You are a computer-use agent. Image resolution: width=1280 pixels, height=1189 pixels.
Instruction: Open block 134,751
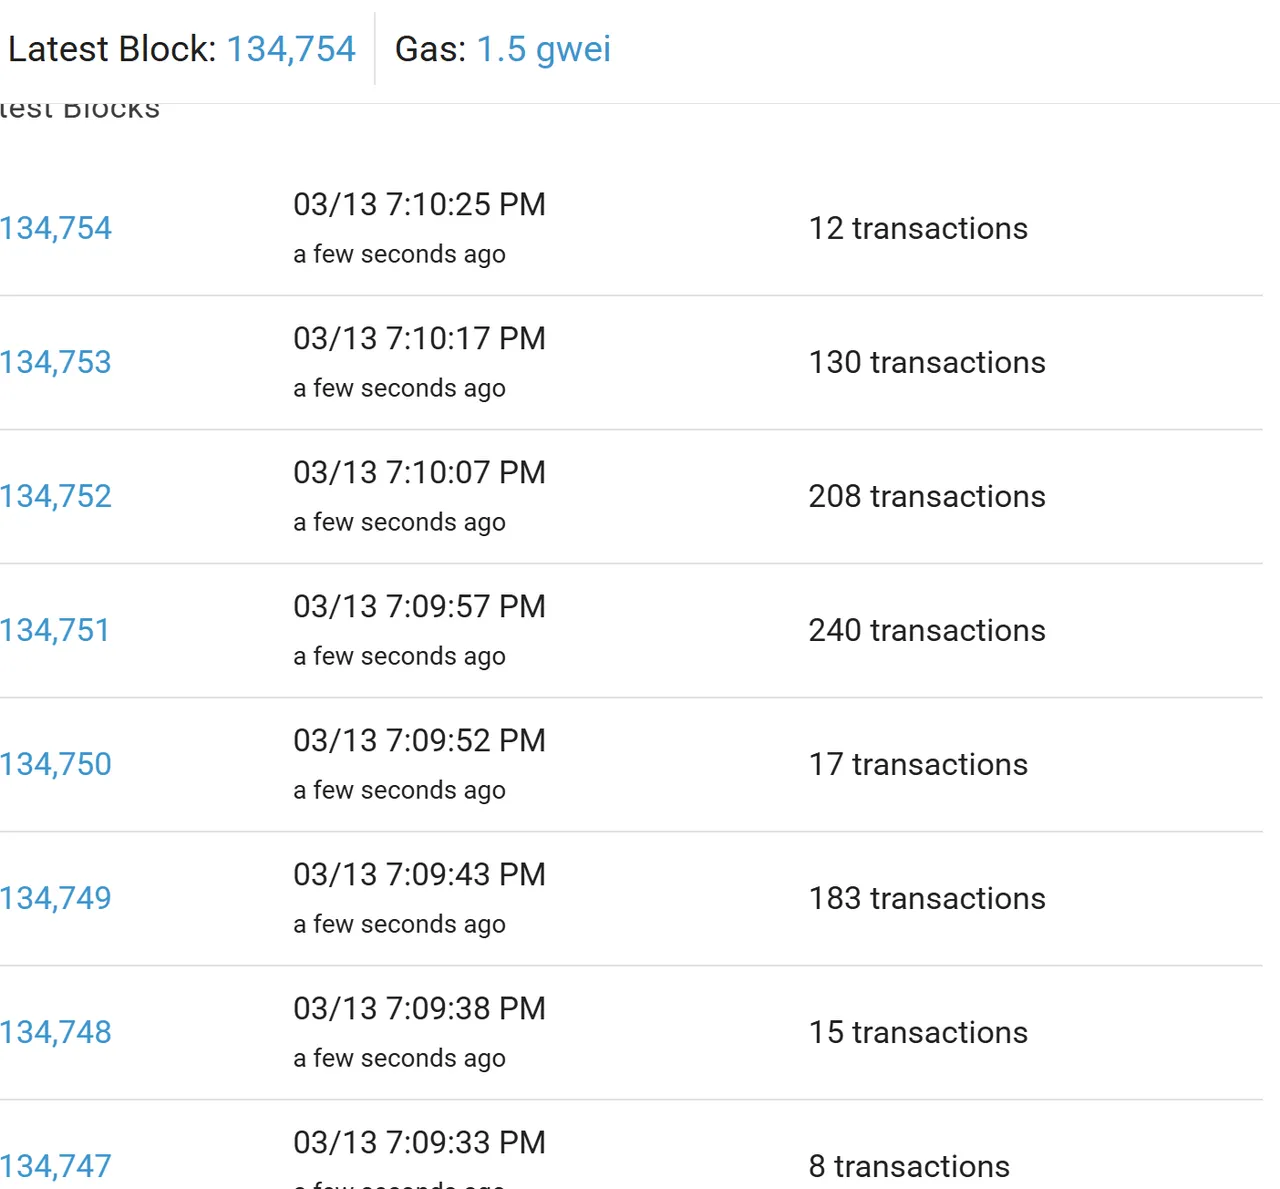55,630
